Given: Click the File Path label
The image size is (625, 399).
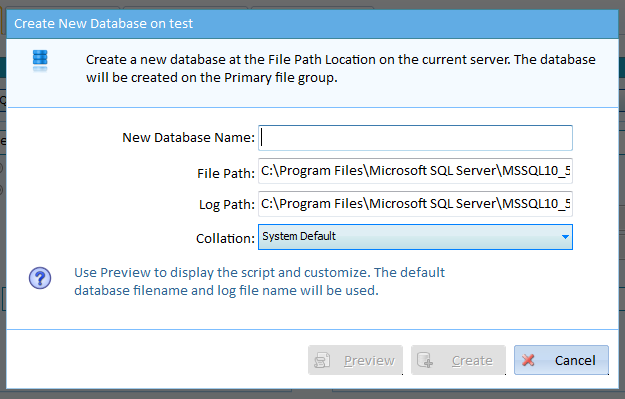Looking at the screenshot, I should (x=226, y=173).
